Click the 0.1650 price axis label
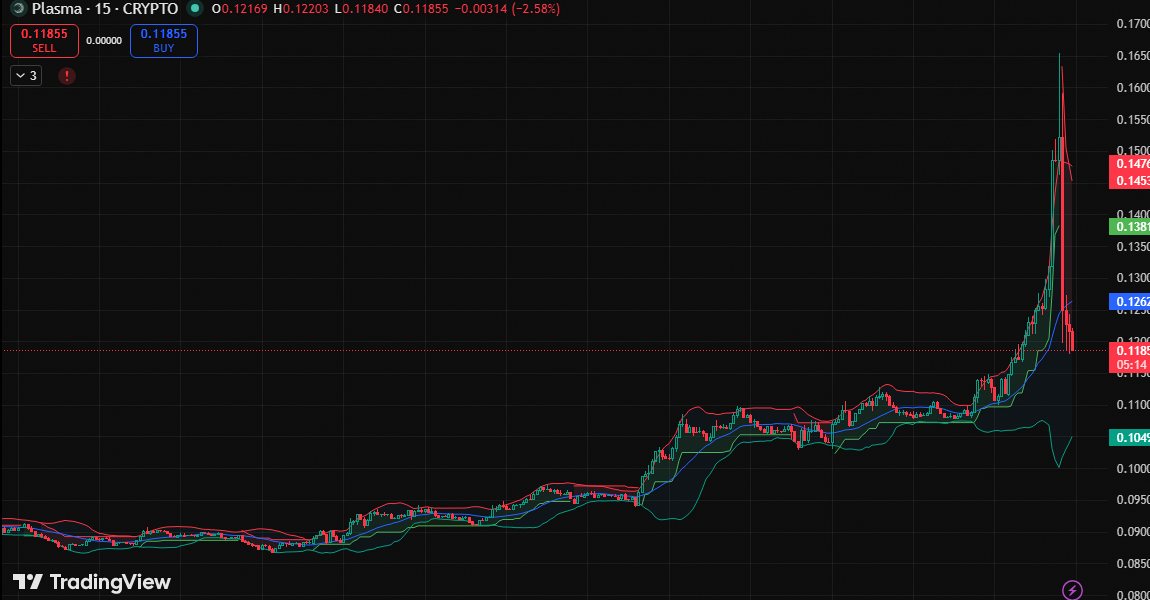Screen dimensions: 1150x600 point(1132,56)
